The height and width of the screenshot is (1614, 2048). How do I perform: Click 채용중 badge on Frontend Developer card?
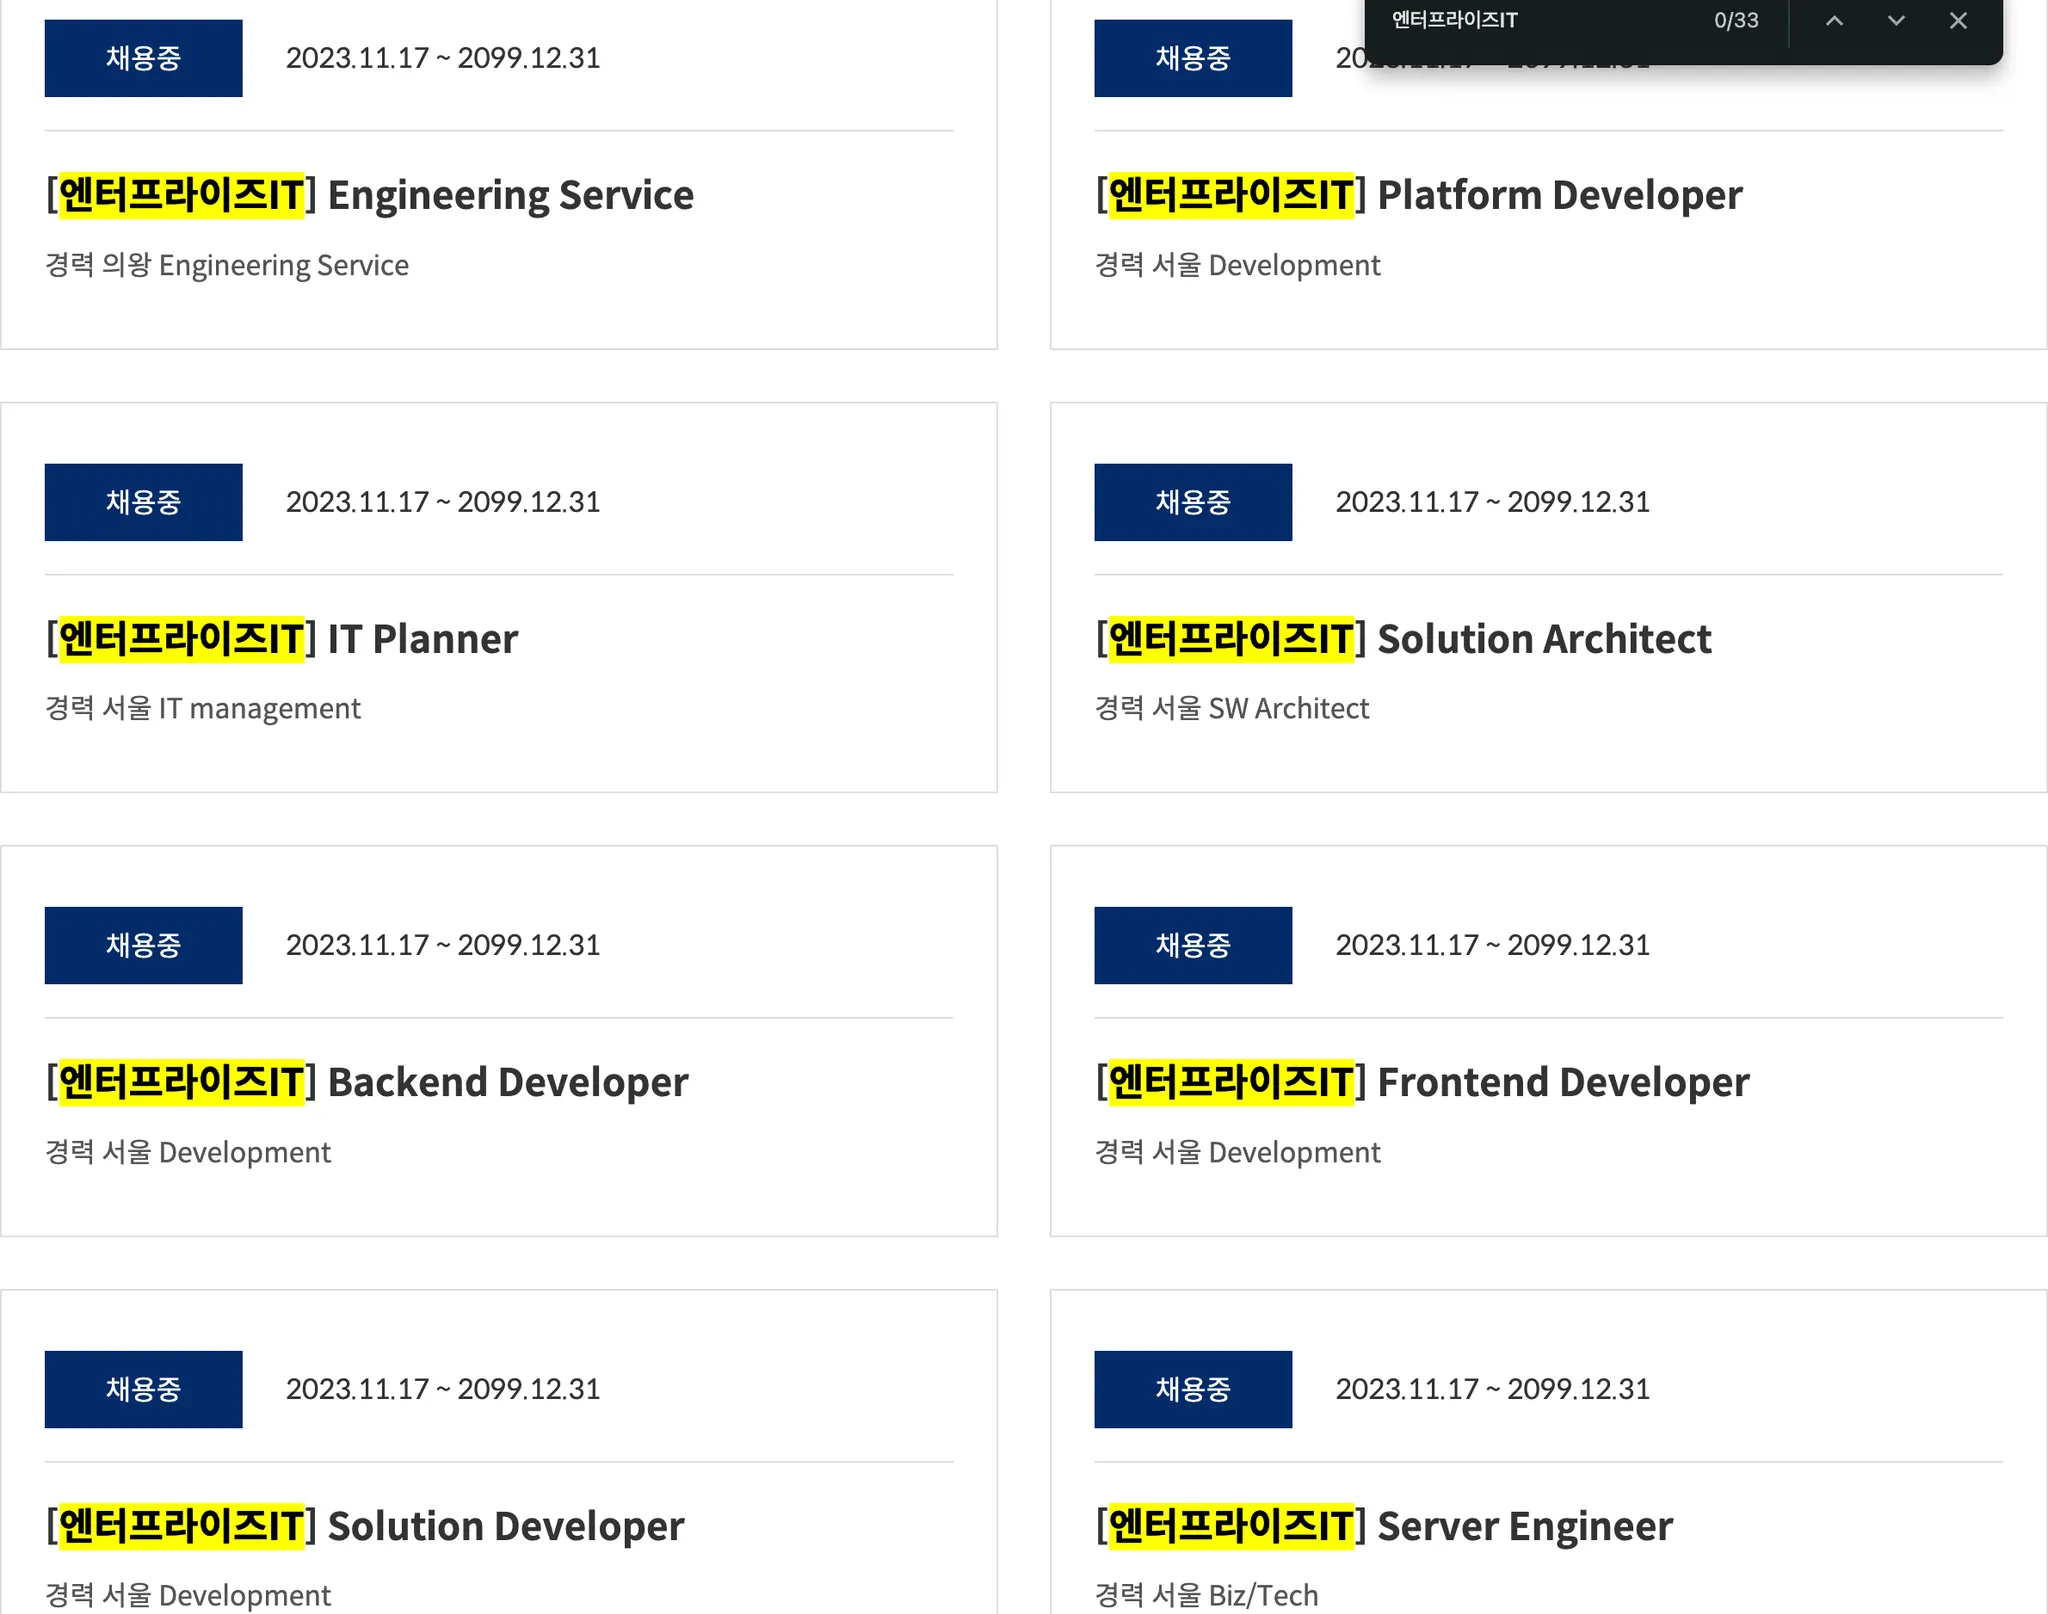pyautogui.click(x=1192, y=945)
